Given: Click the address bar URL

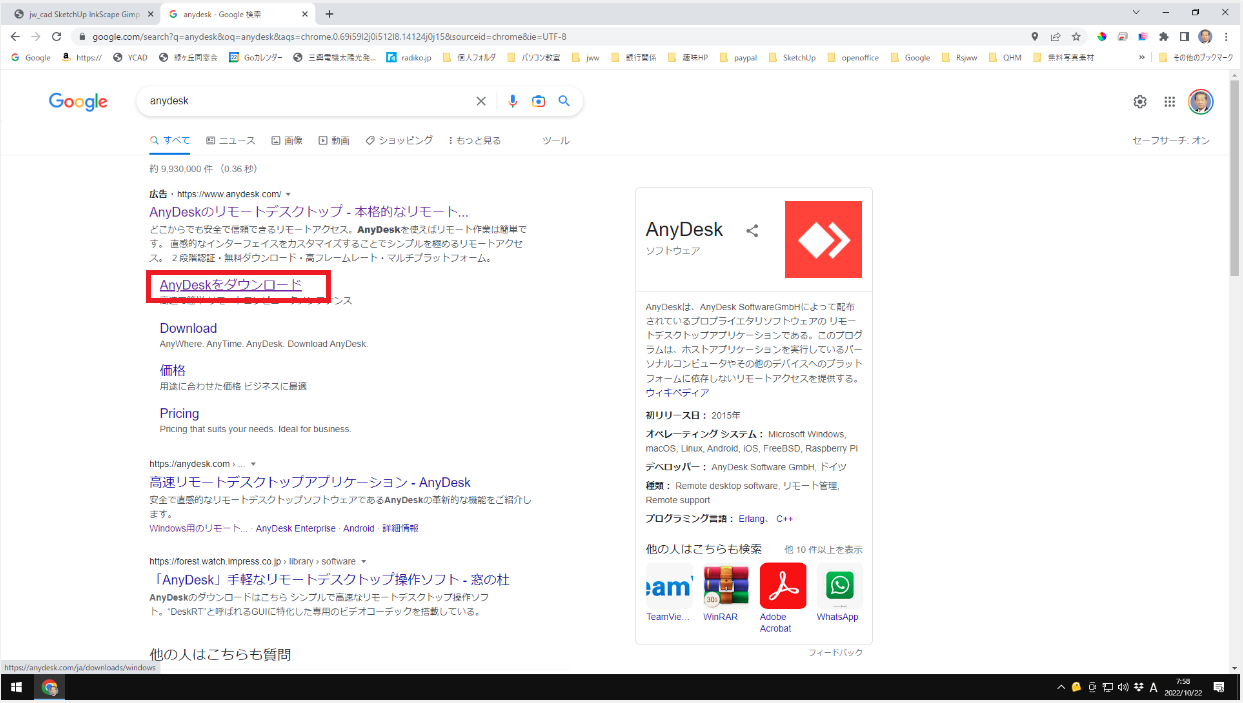Looking at the screenshot, I should pos(329,36).
